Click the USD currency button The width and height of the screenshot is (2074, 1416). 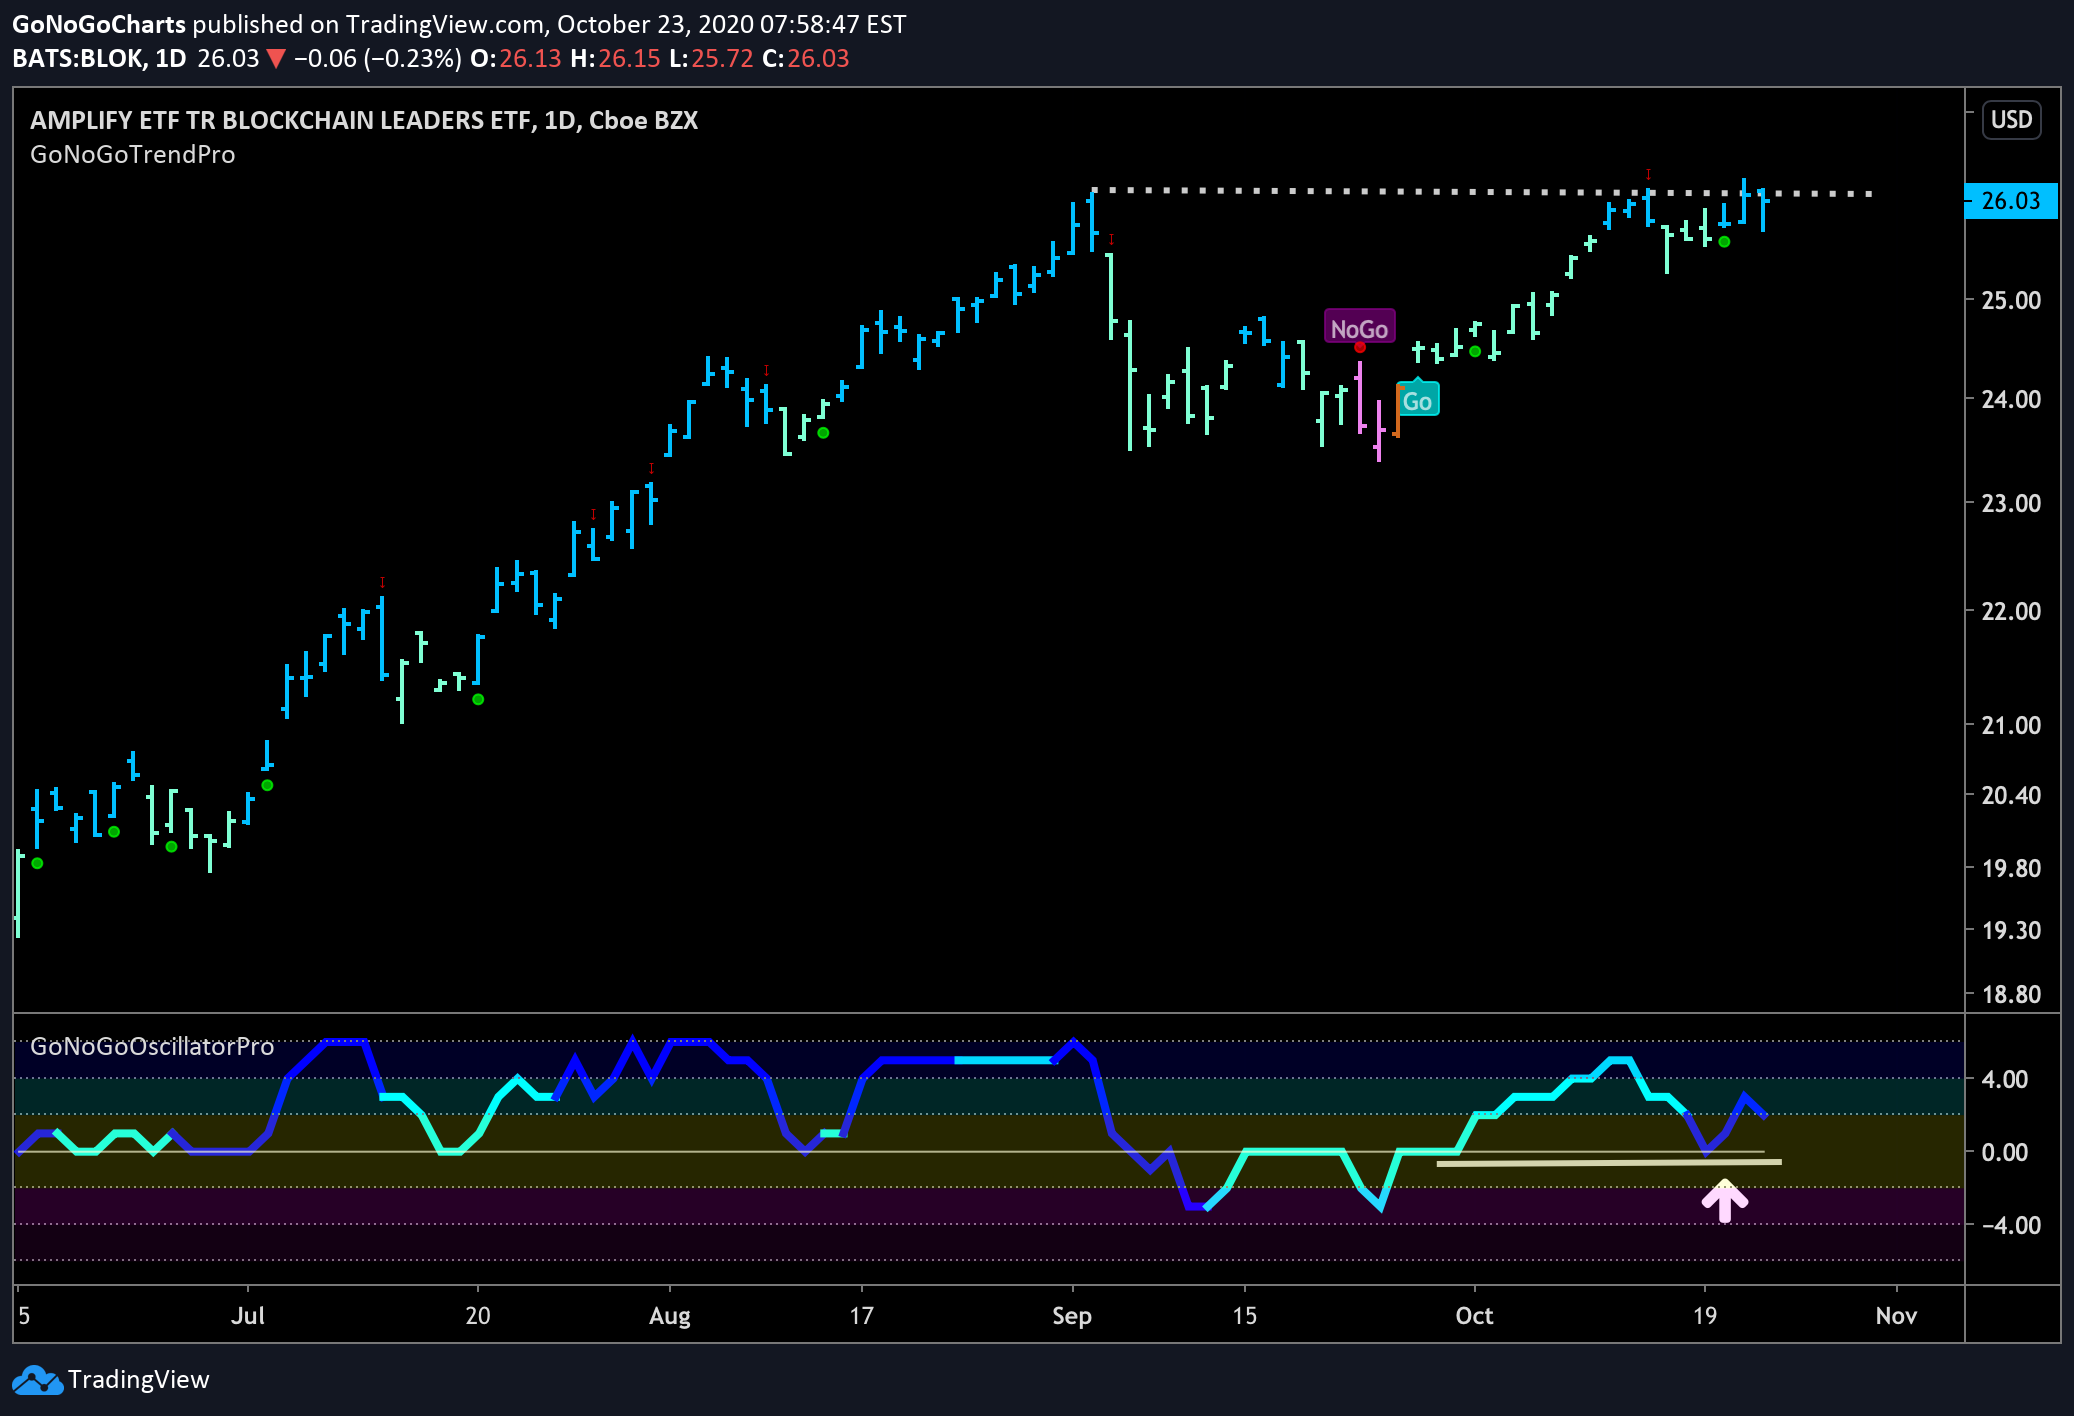tap(2011, 120)
